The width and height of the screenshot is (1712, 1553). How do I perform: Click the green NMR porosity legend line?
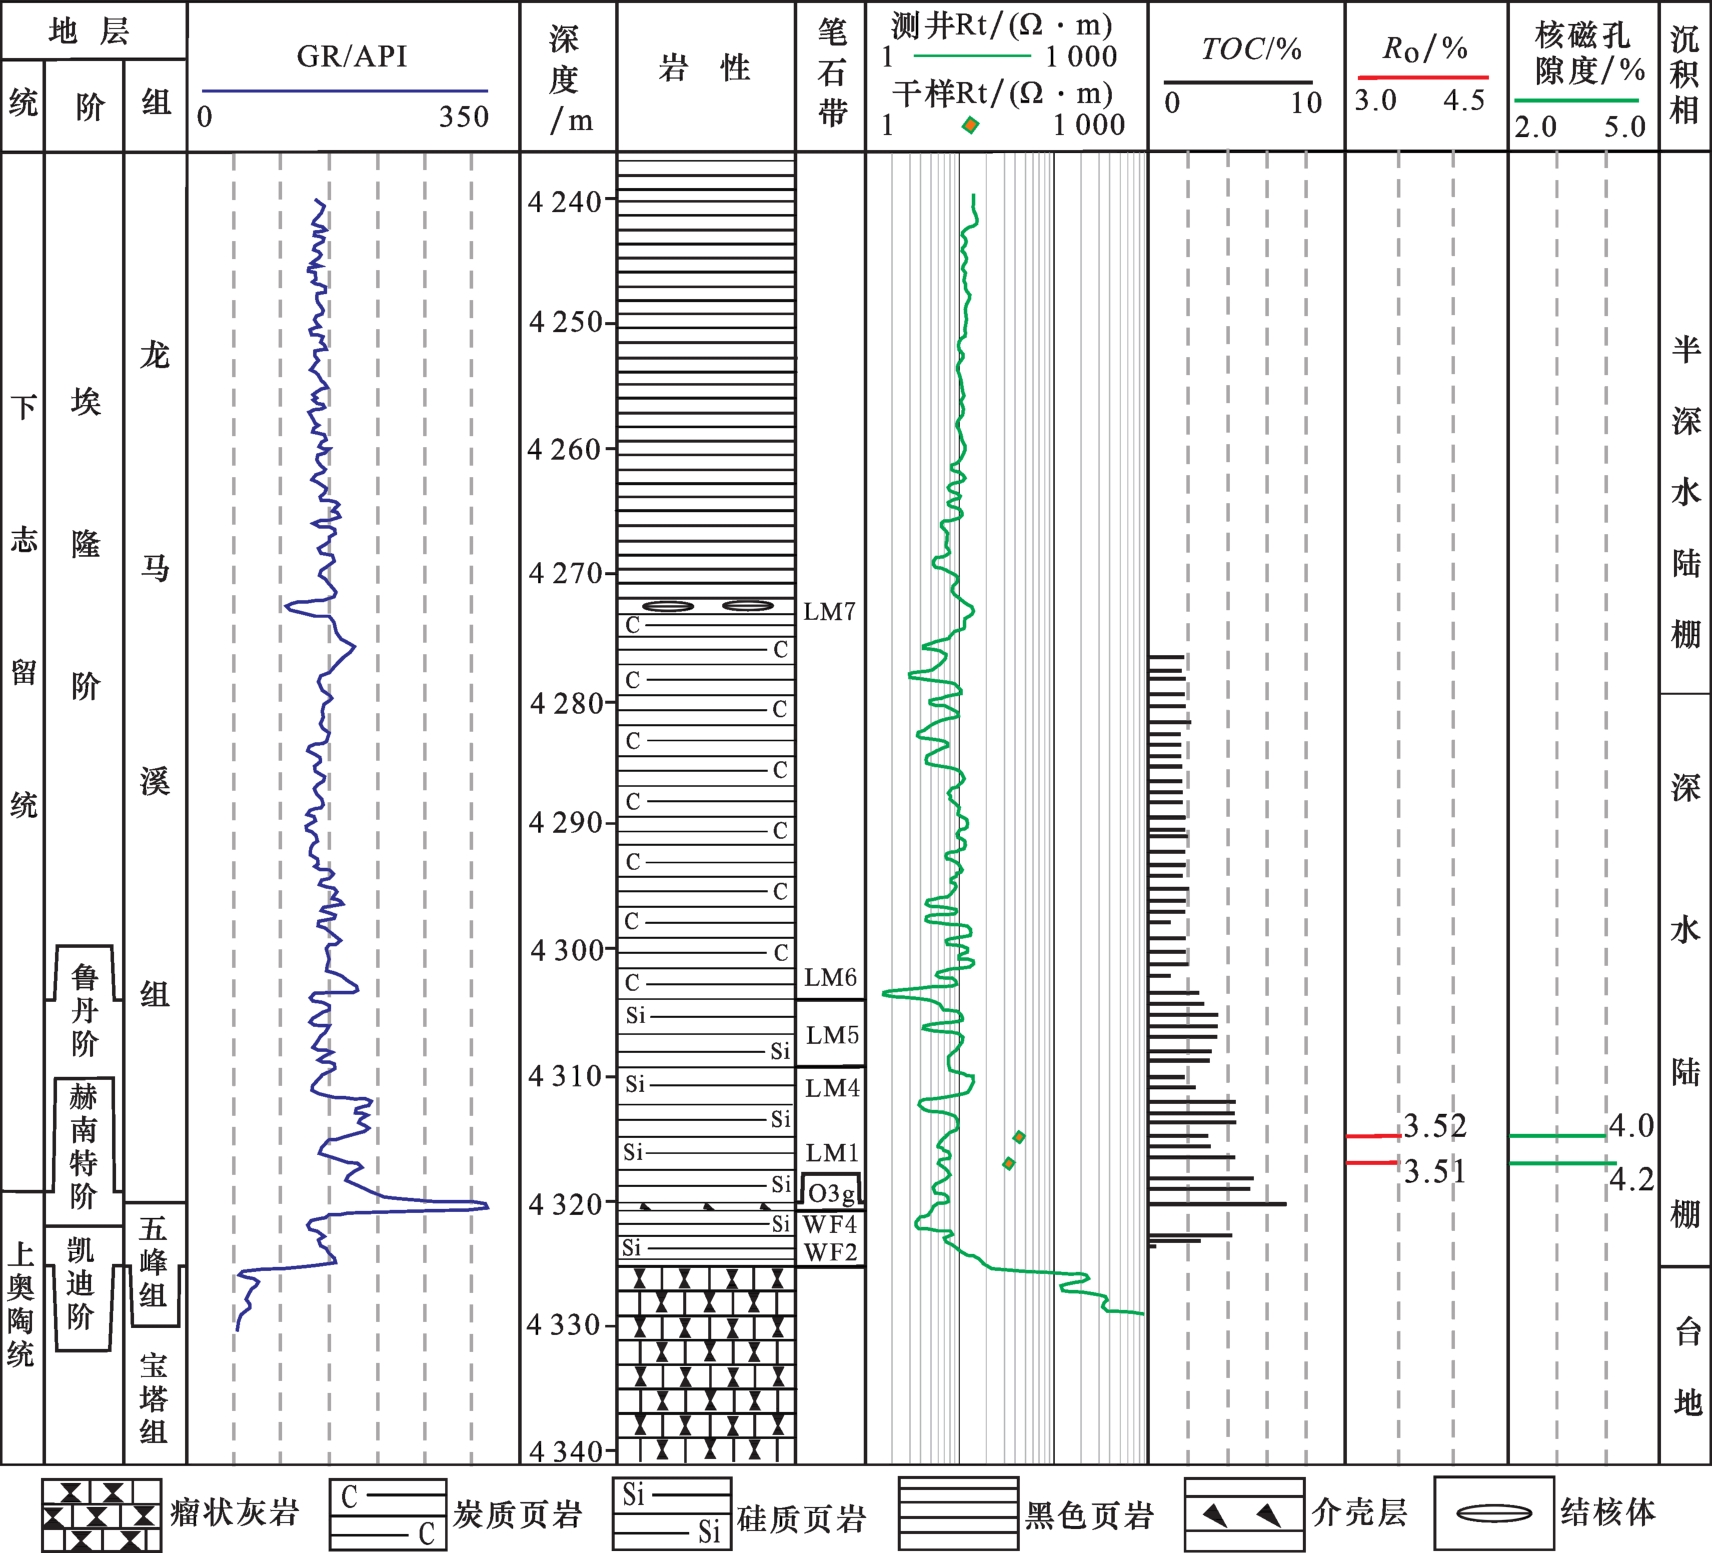point(1576,101)
